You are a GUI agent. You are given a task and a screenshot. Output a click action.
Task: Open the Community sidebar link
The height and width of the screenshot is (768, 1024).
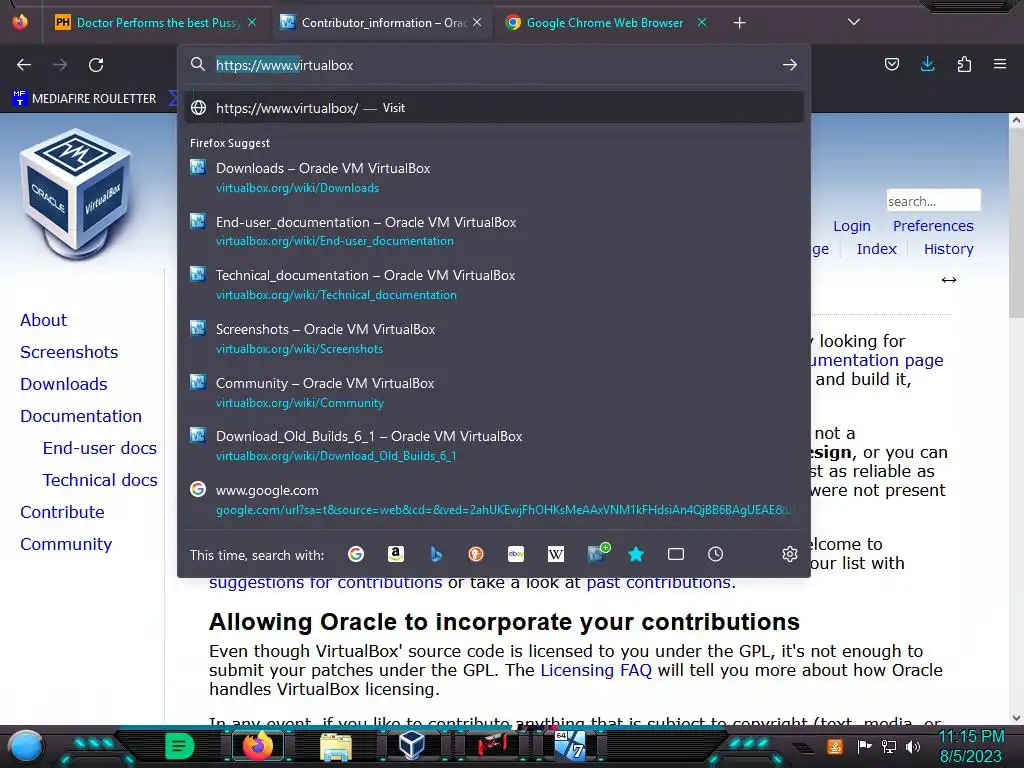(66, 544)
